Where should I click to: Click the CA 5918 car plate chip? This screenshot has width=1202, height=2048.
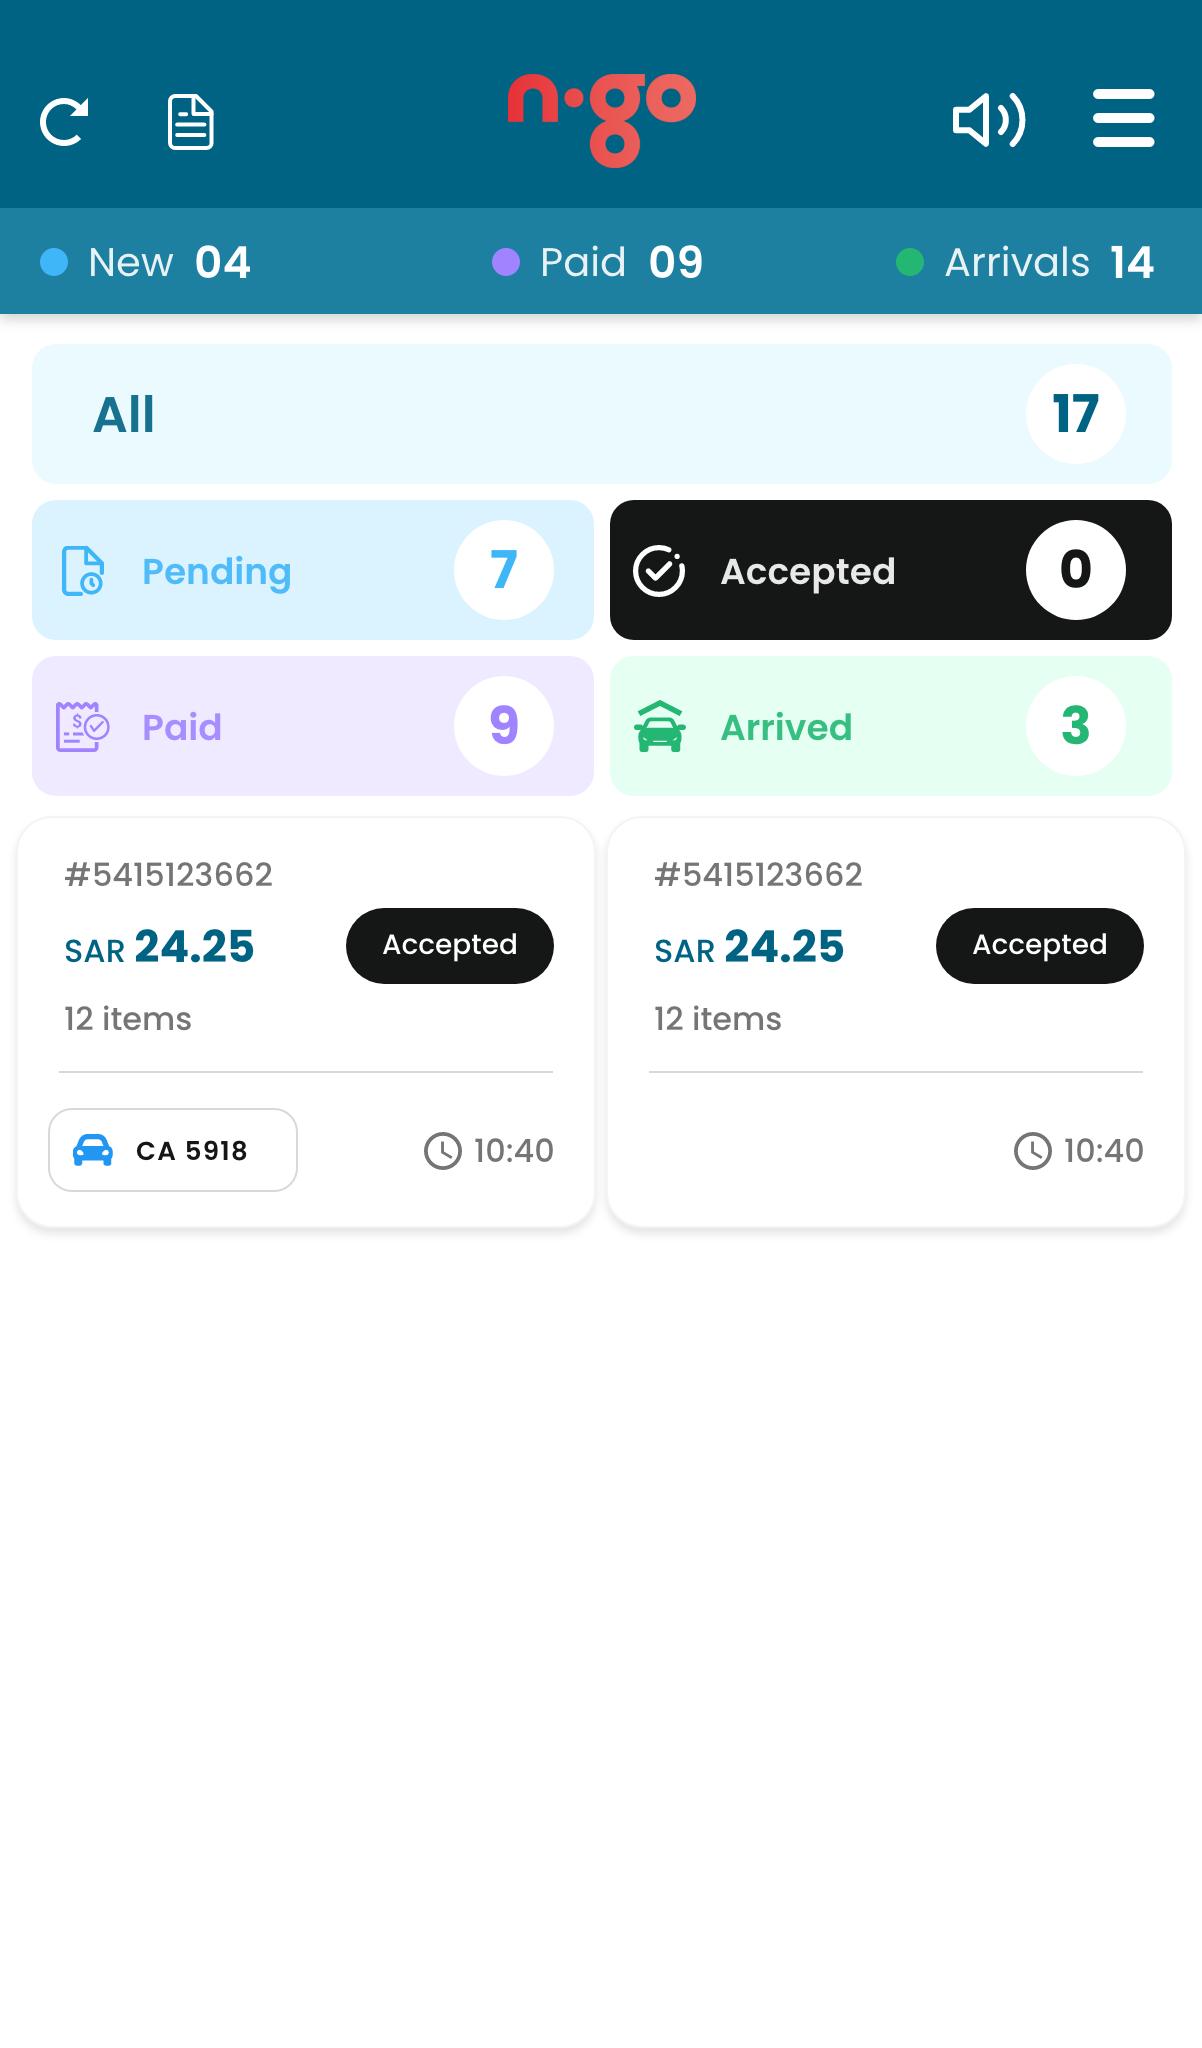[x=173, y=1150]
